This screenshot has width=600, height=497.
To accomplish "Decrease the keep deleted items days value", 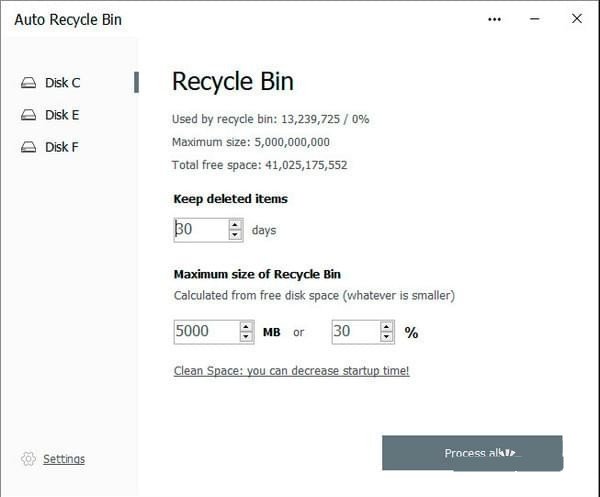I will tap(235, 235).
